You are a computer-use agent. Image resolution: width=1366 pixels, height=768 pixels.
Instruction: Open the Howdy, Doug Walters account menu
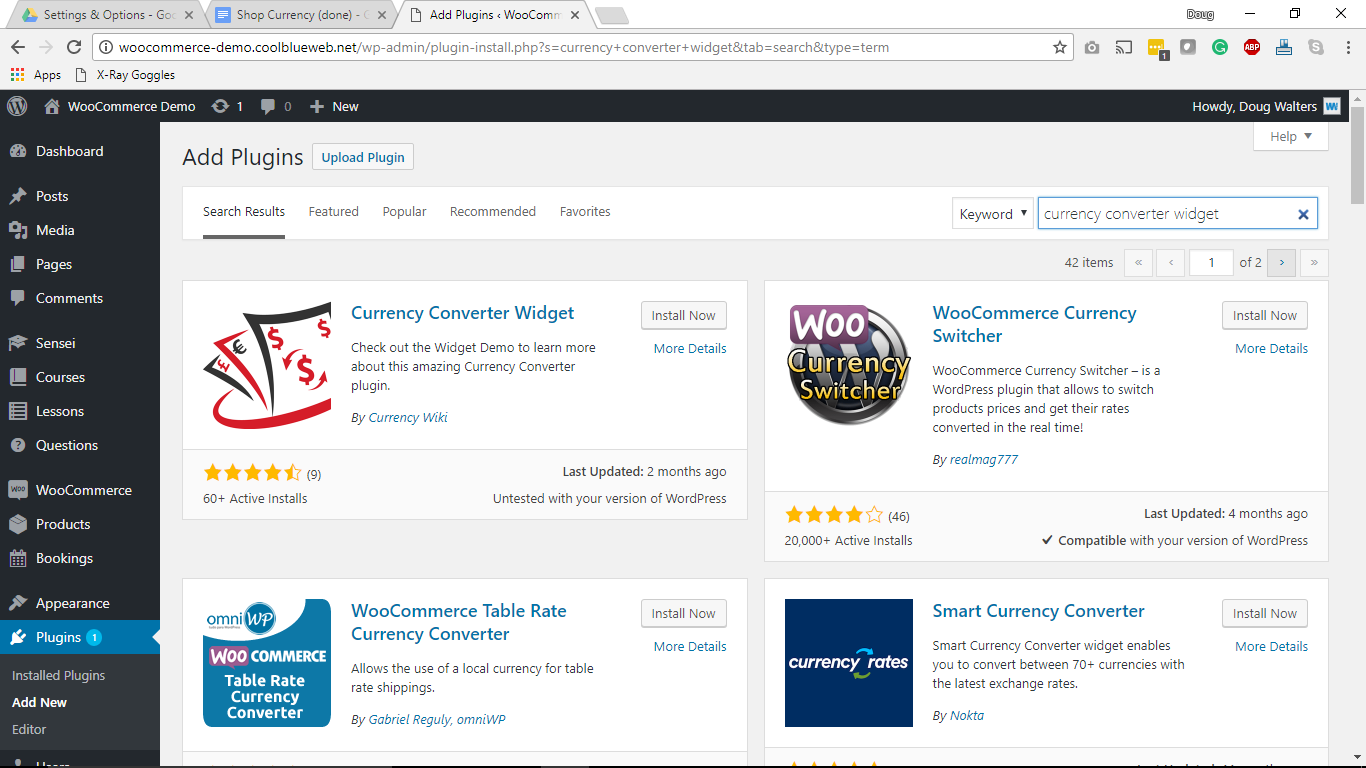click(1266, 106)
